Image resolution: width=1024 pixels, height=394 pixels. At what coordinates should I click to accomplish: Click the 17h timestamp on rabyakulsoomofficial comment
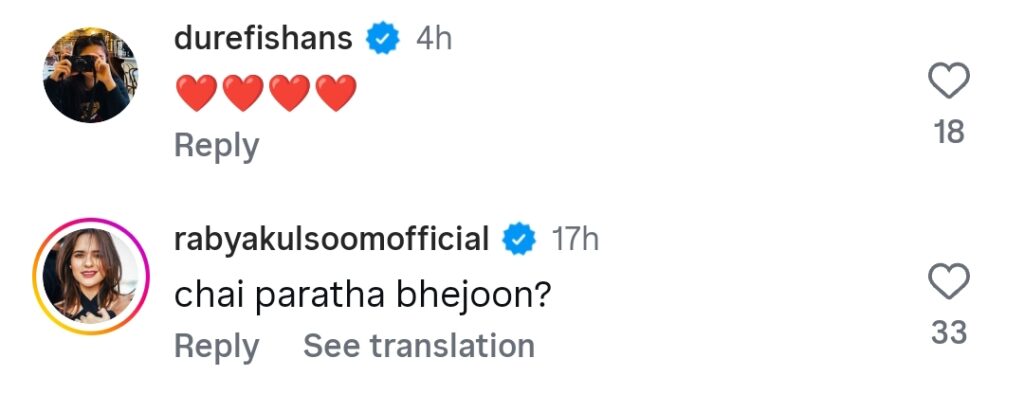click(575, 240)
